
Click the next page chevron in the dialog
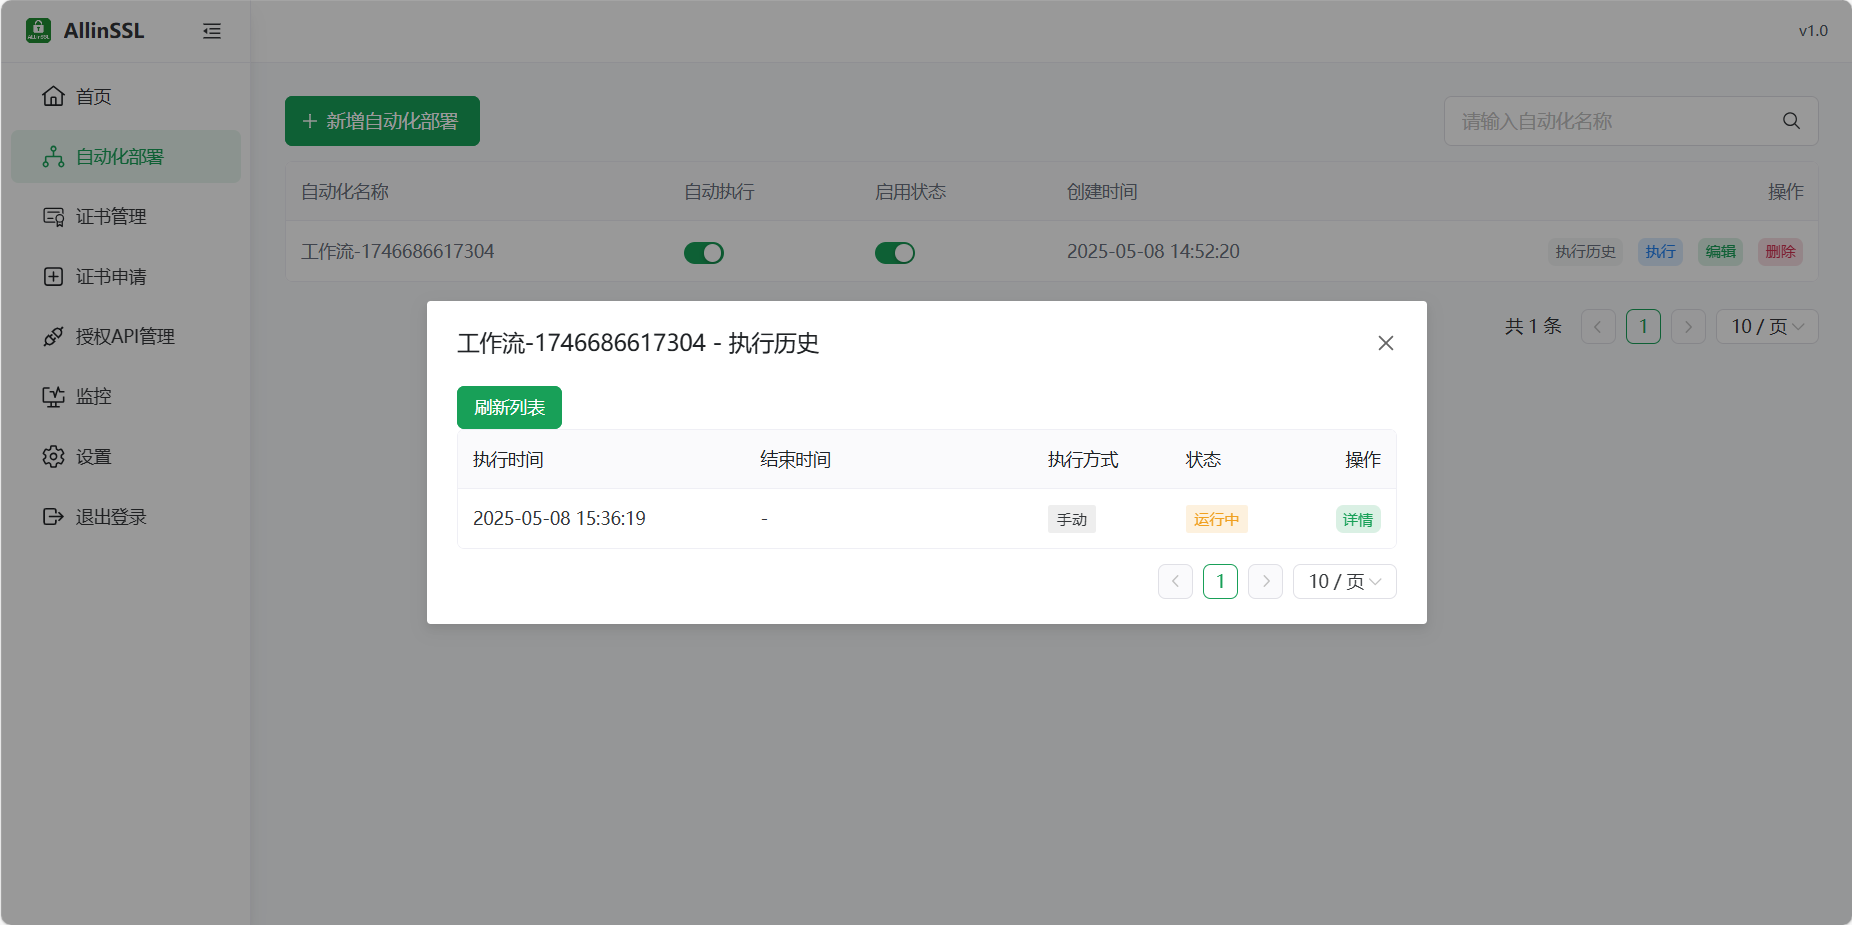(x=1265, y=581)
